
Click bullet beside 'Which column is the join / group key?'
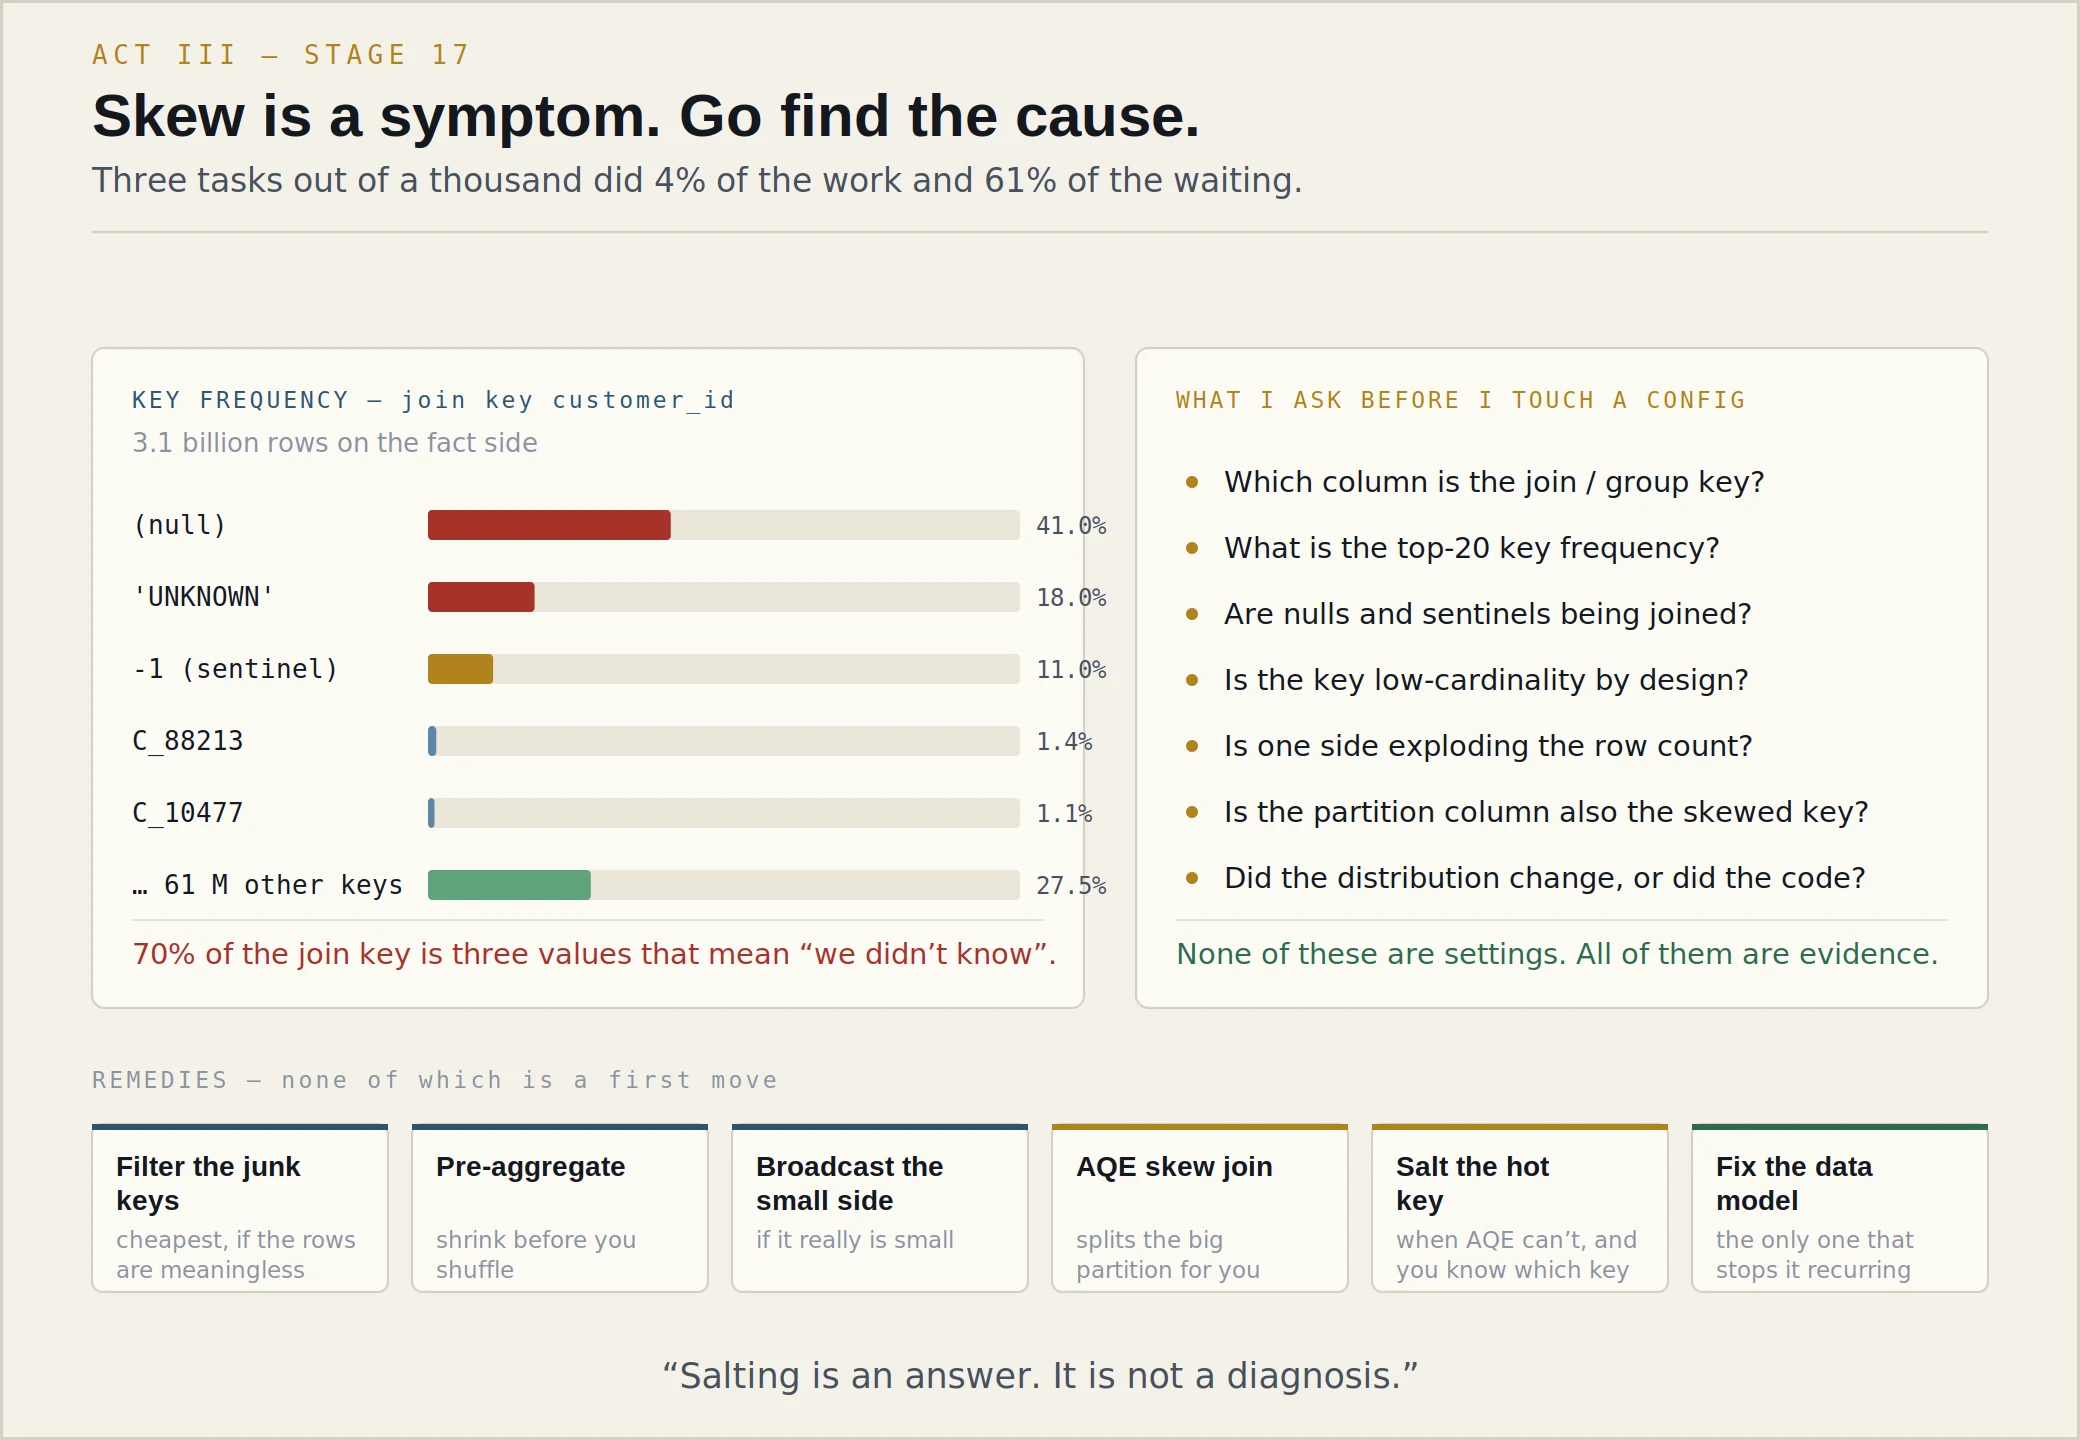[x=1192, y=482]
